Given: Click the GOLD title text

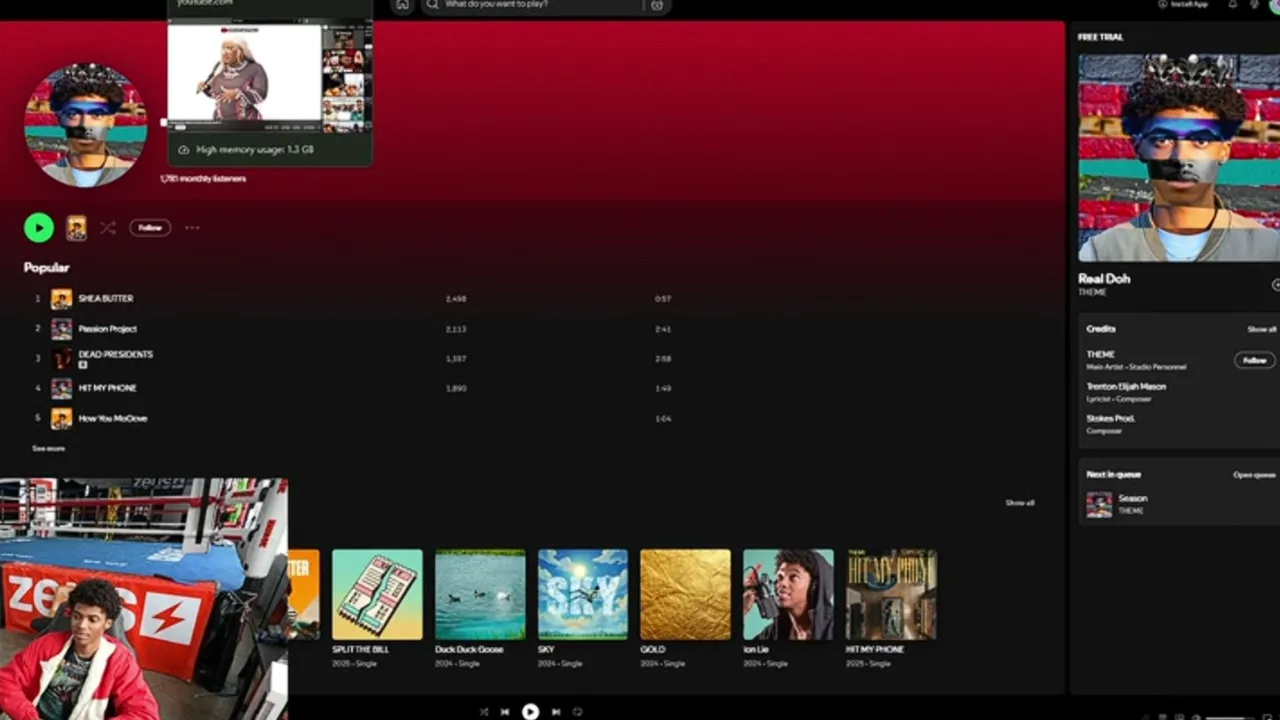Looking at the screenshot, I should [x=652, y=650].
